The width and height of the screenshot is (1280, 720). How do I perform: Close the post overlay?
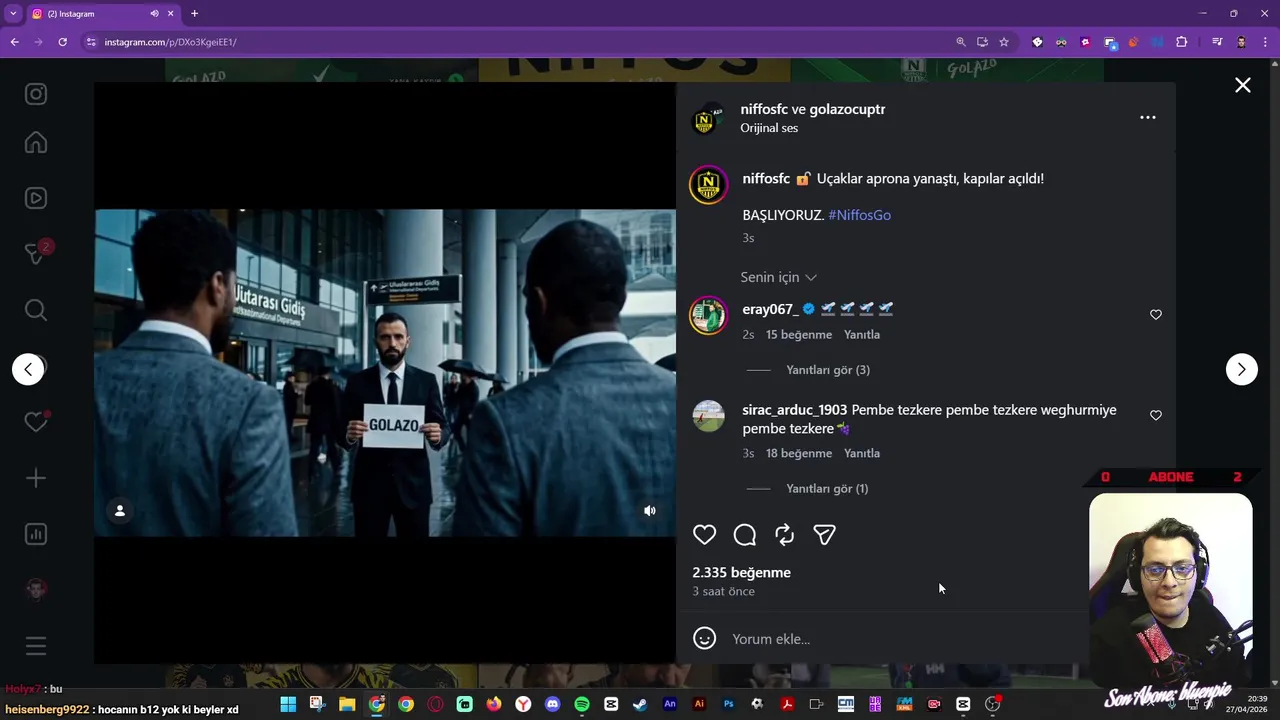(x=1243, y=86)
